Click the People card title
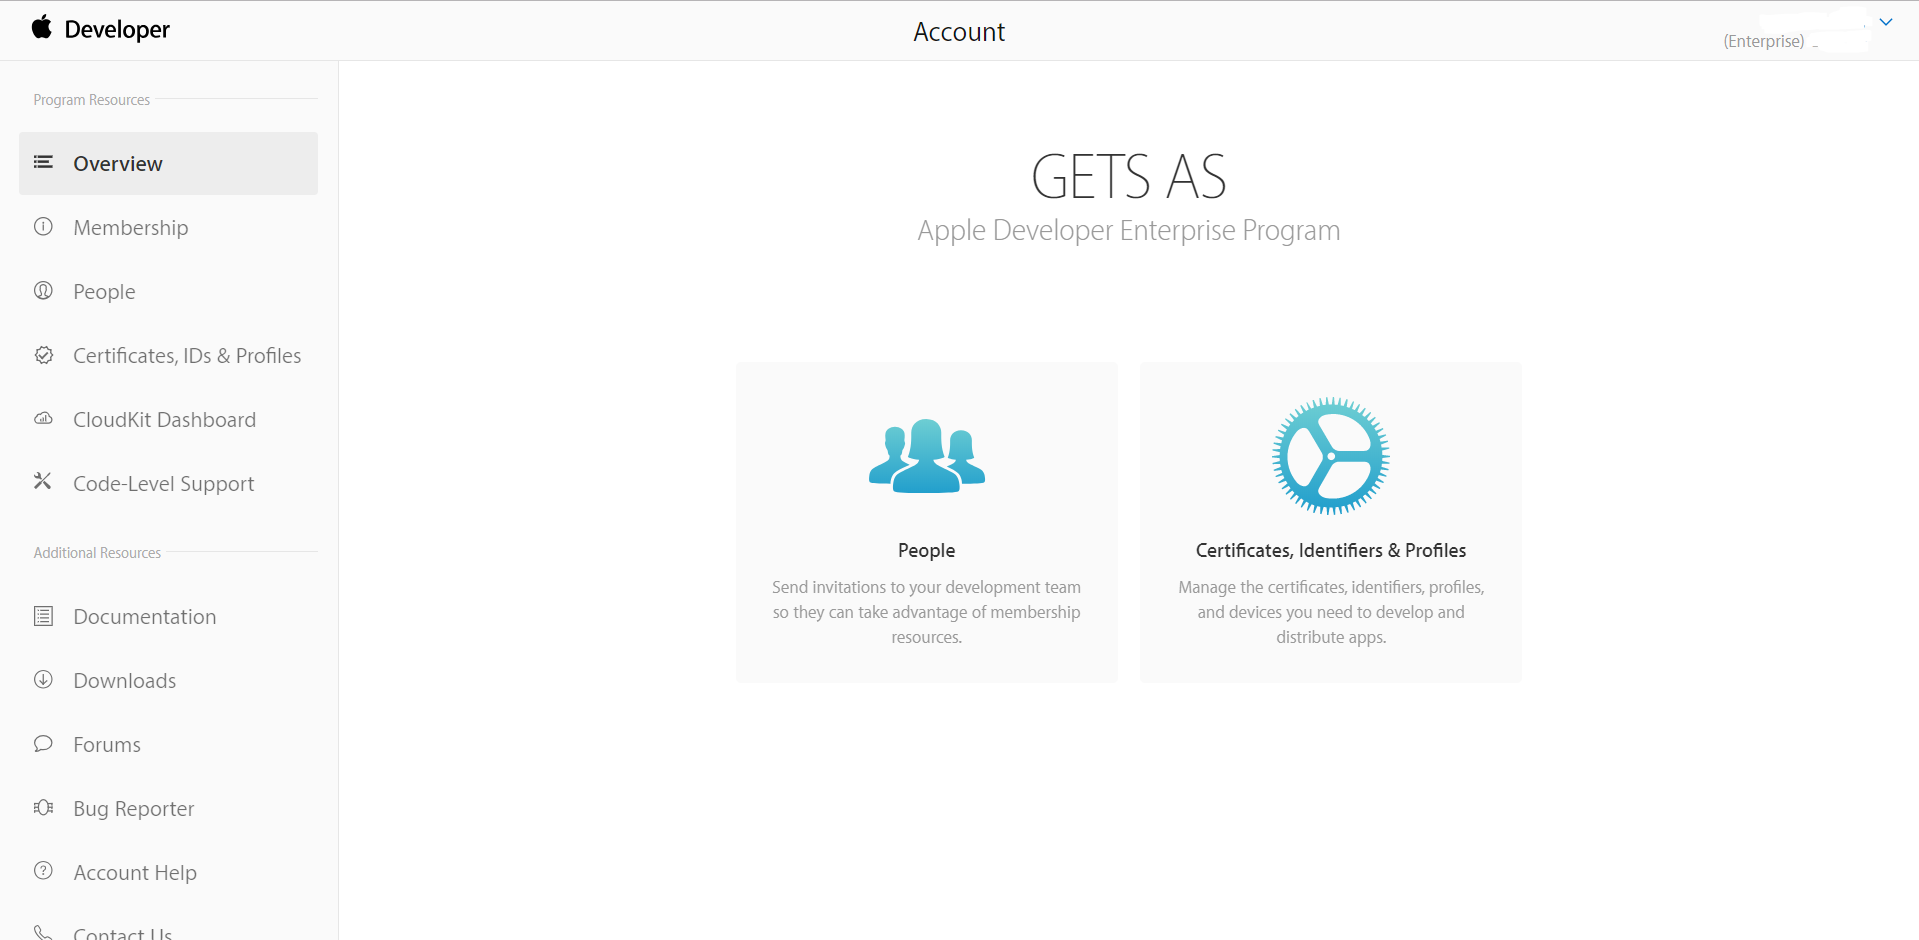This screenshot has height=940, width=1919. pyautogui.click(x=927, y=551)
